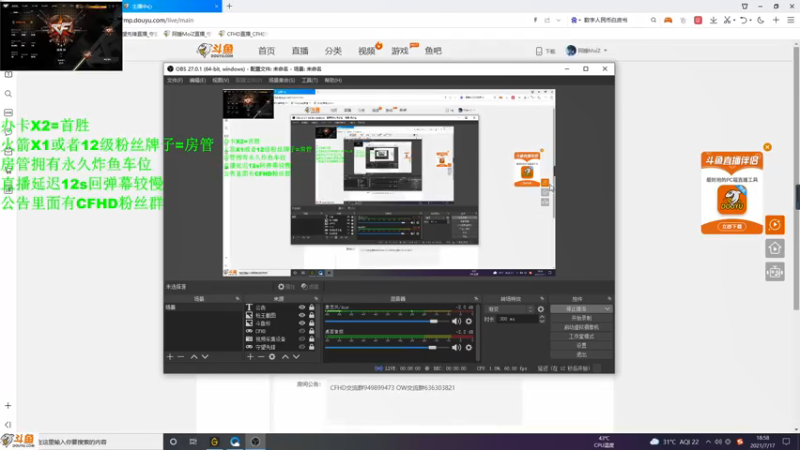Open the File menu in OBS
800x450 pixels.
(174, 80)
